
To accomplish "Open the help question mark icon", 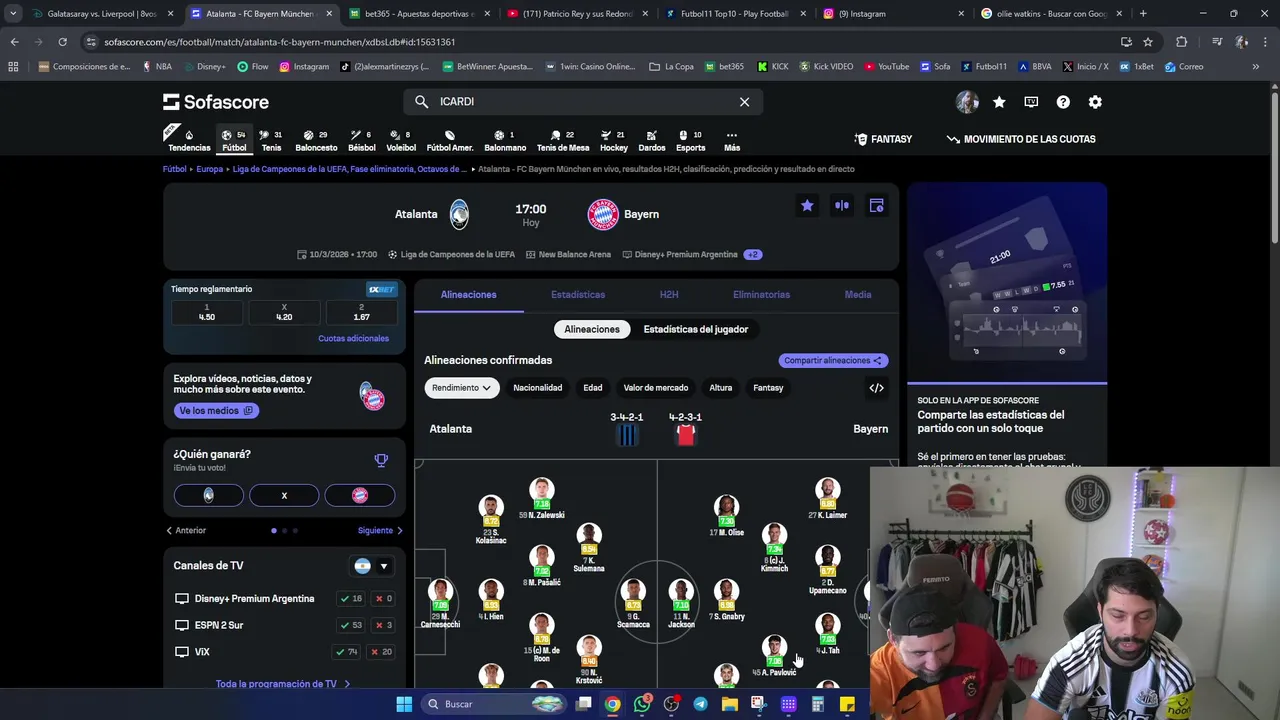I will pos(1063,102).
